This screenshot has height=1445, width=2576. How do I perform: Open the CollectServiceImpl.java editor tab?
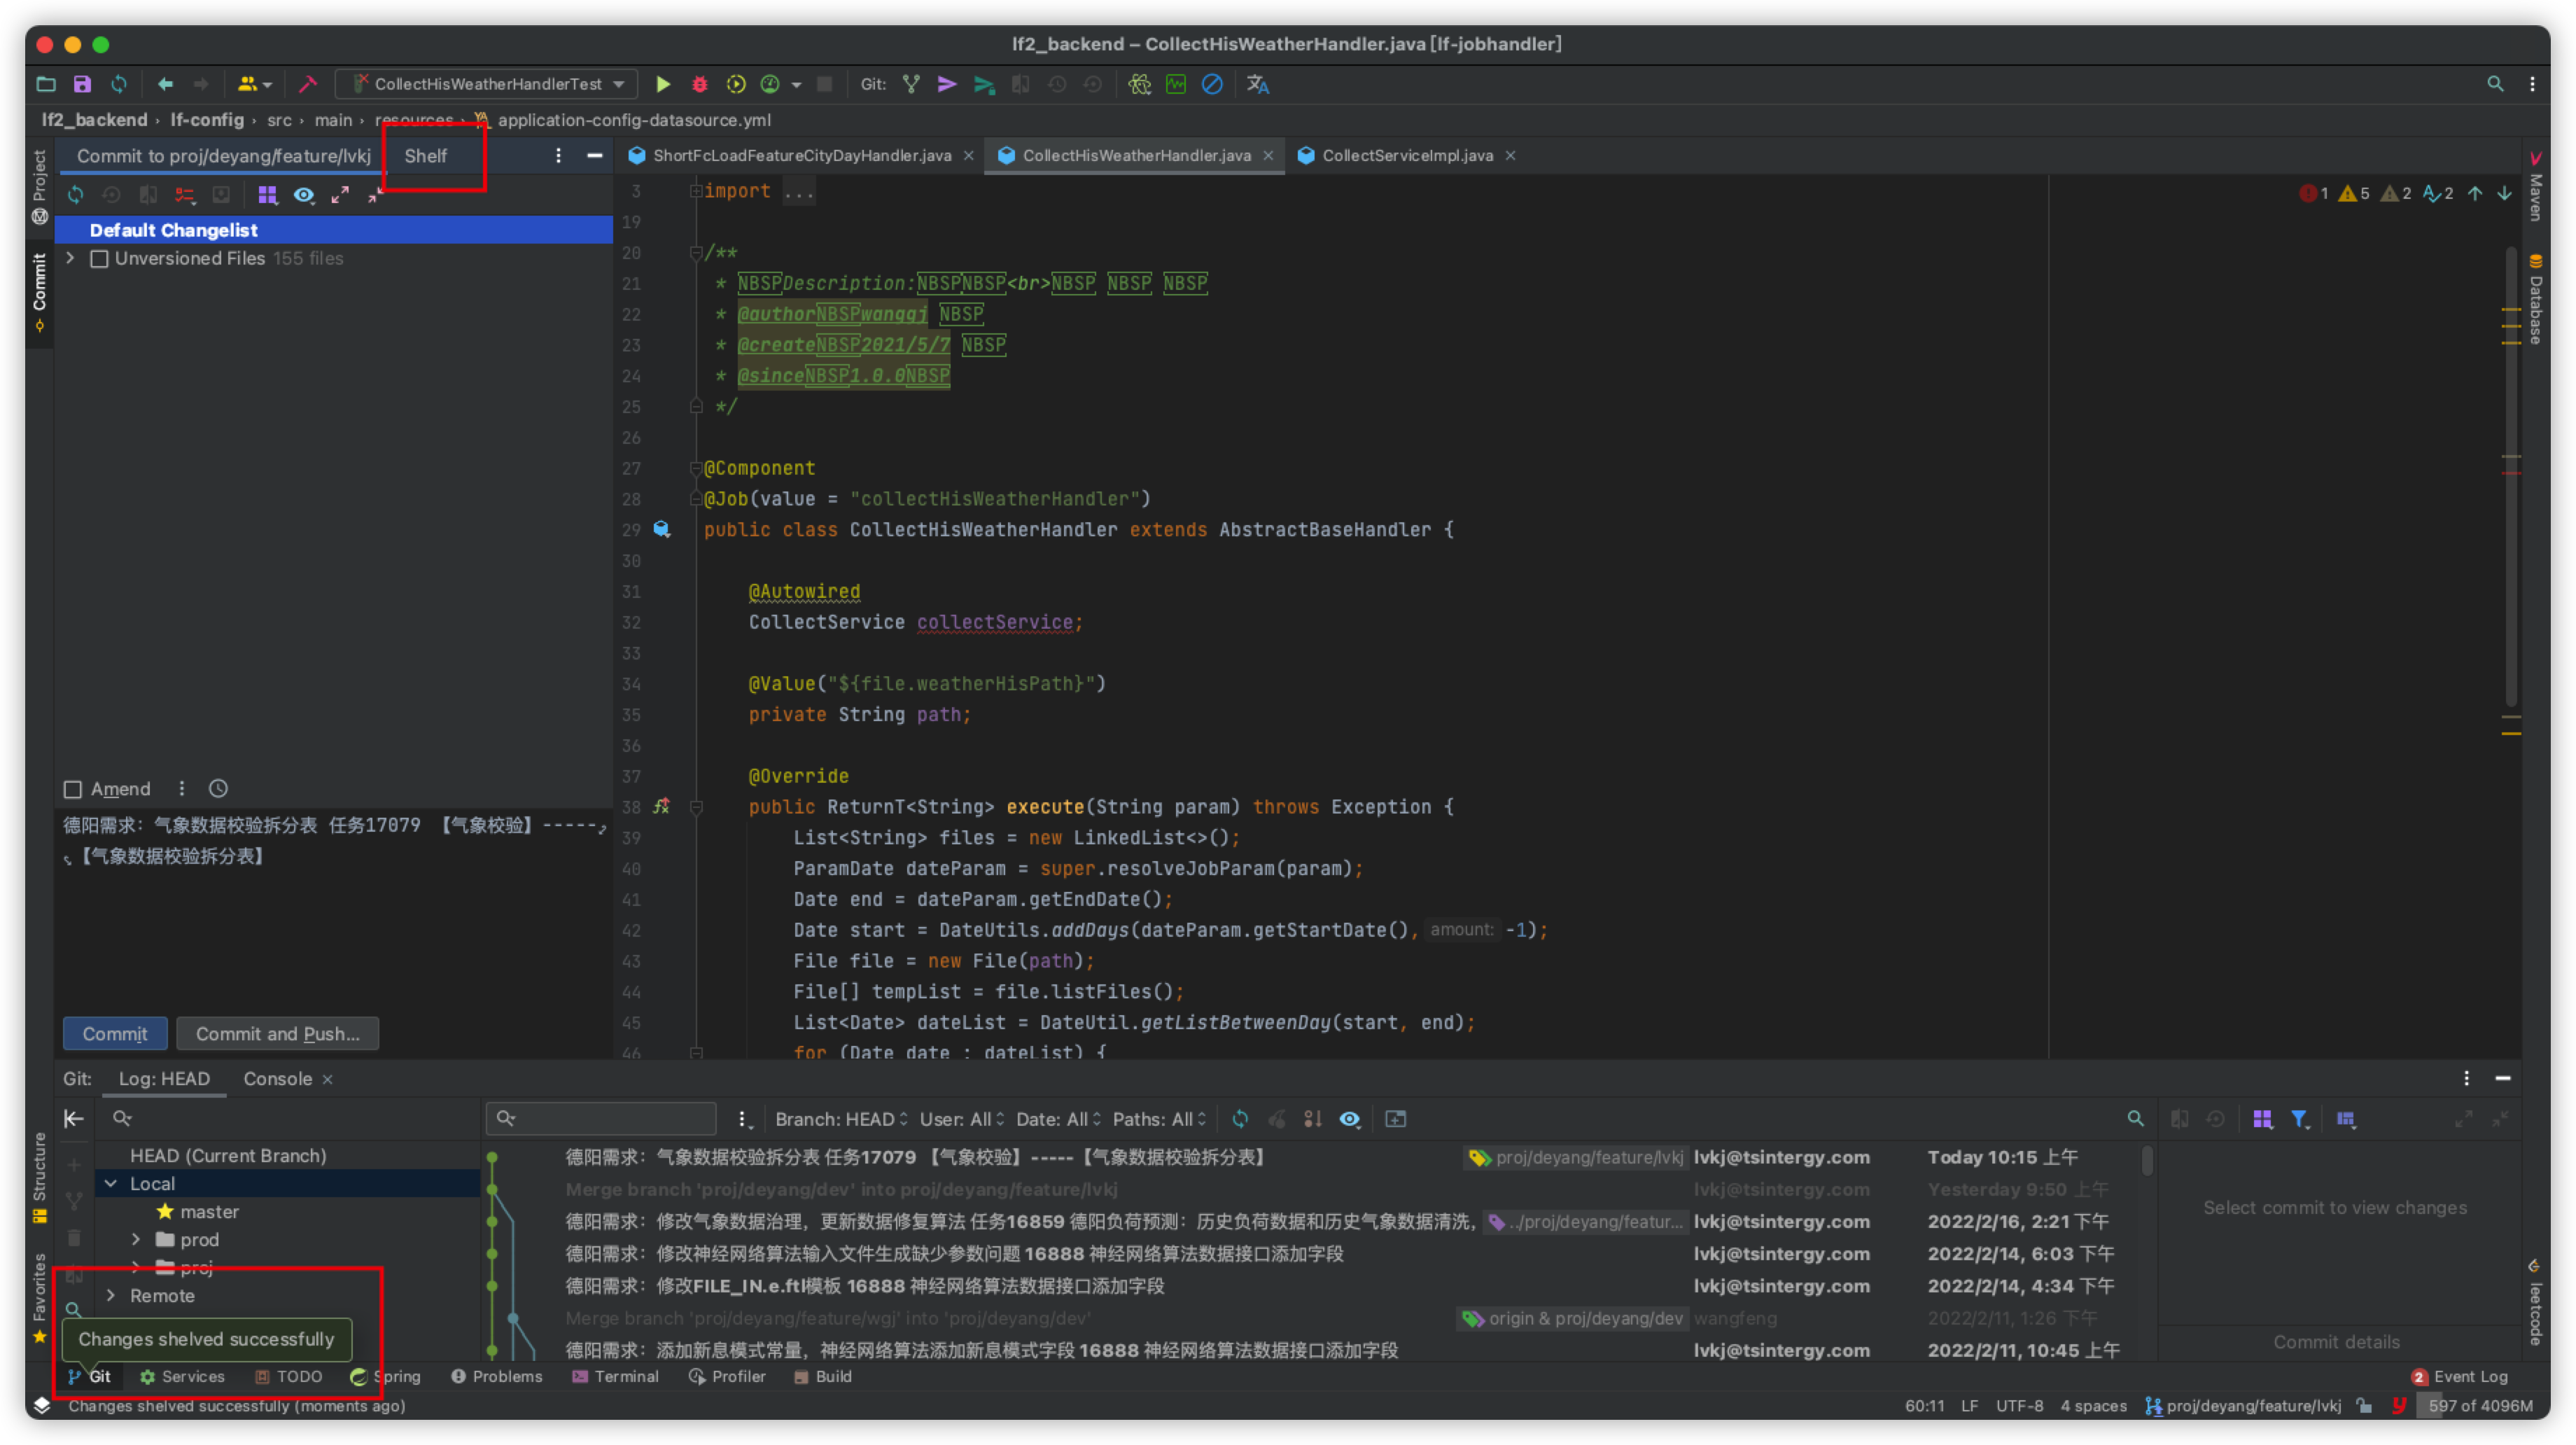click(x=1406, y=156)
